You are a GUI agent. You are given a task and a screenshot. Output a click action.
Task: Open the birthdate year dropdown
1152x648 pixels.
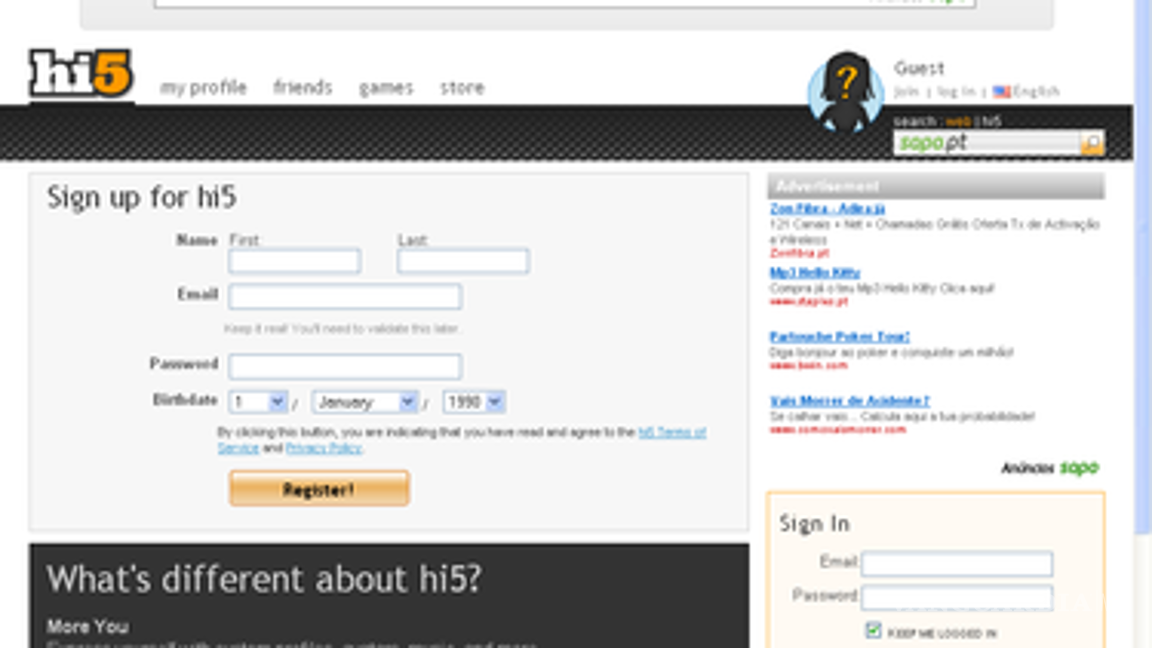click(x=474, y=402)
